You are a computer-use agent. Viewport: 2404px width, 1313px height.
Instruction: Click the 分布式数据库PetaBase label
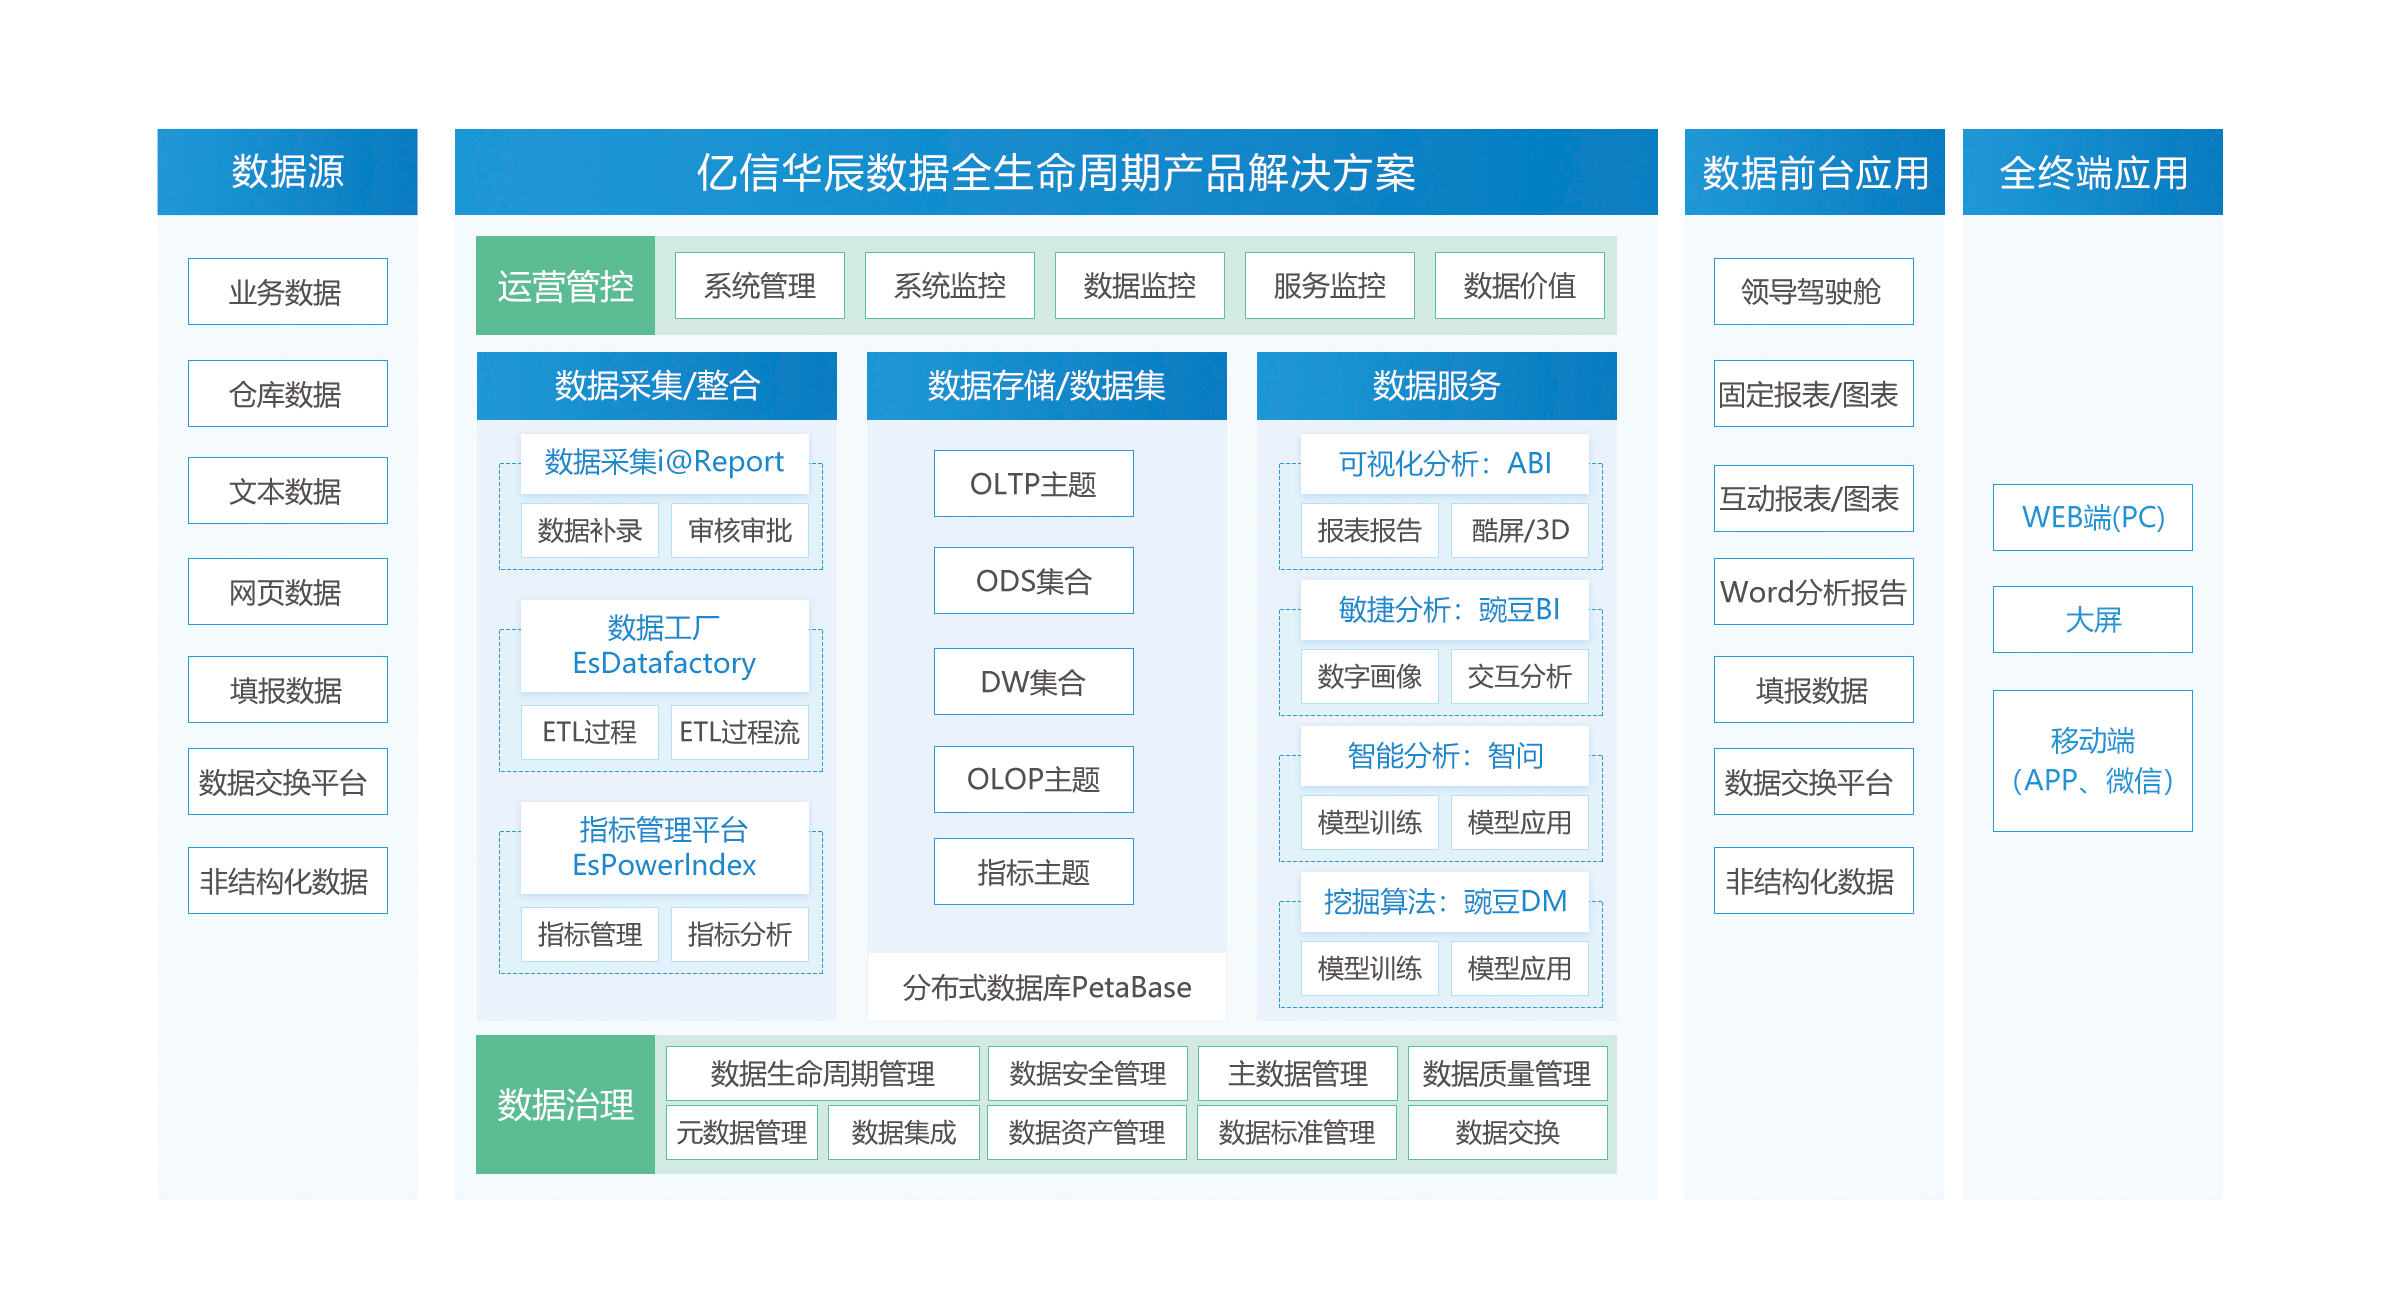(x=1047, y=987)
